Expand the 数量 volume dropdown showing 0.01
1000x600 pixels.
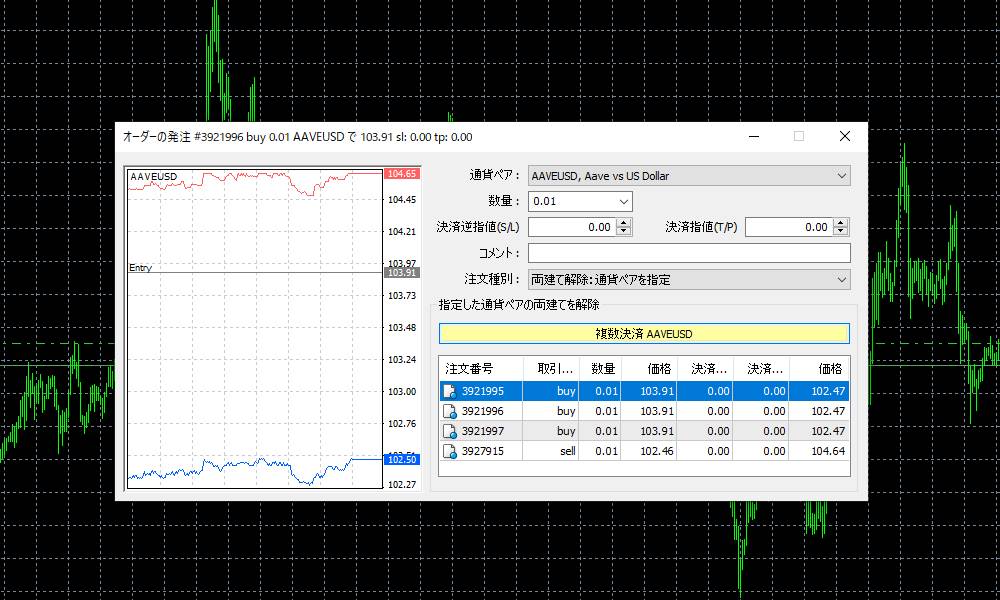point(625,201)
